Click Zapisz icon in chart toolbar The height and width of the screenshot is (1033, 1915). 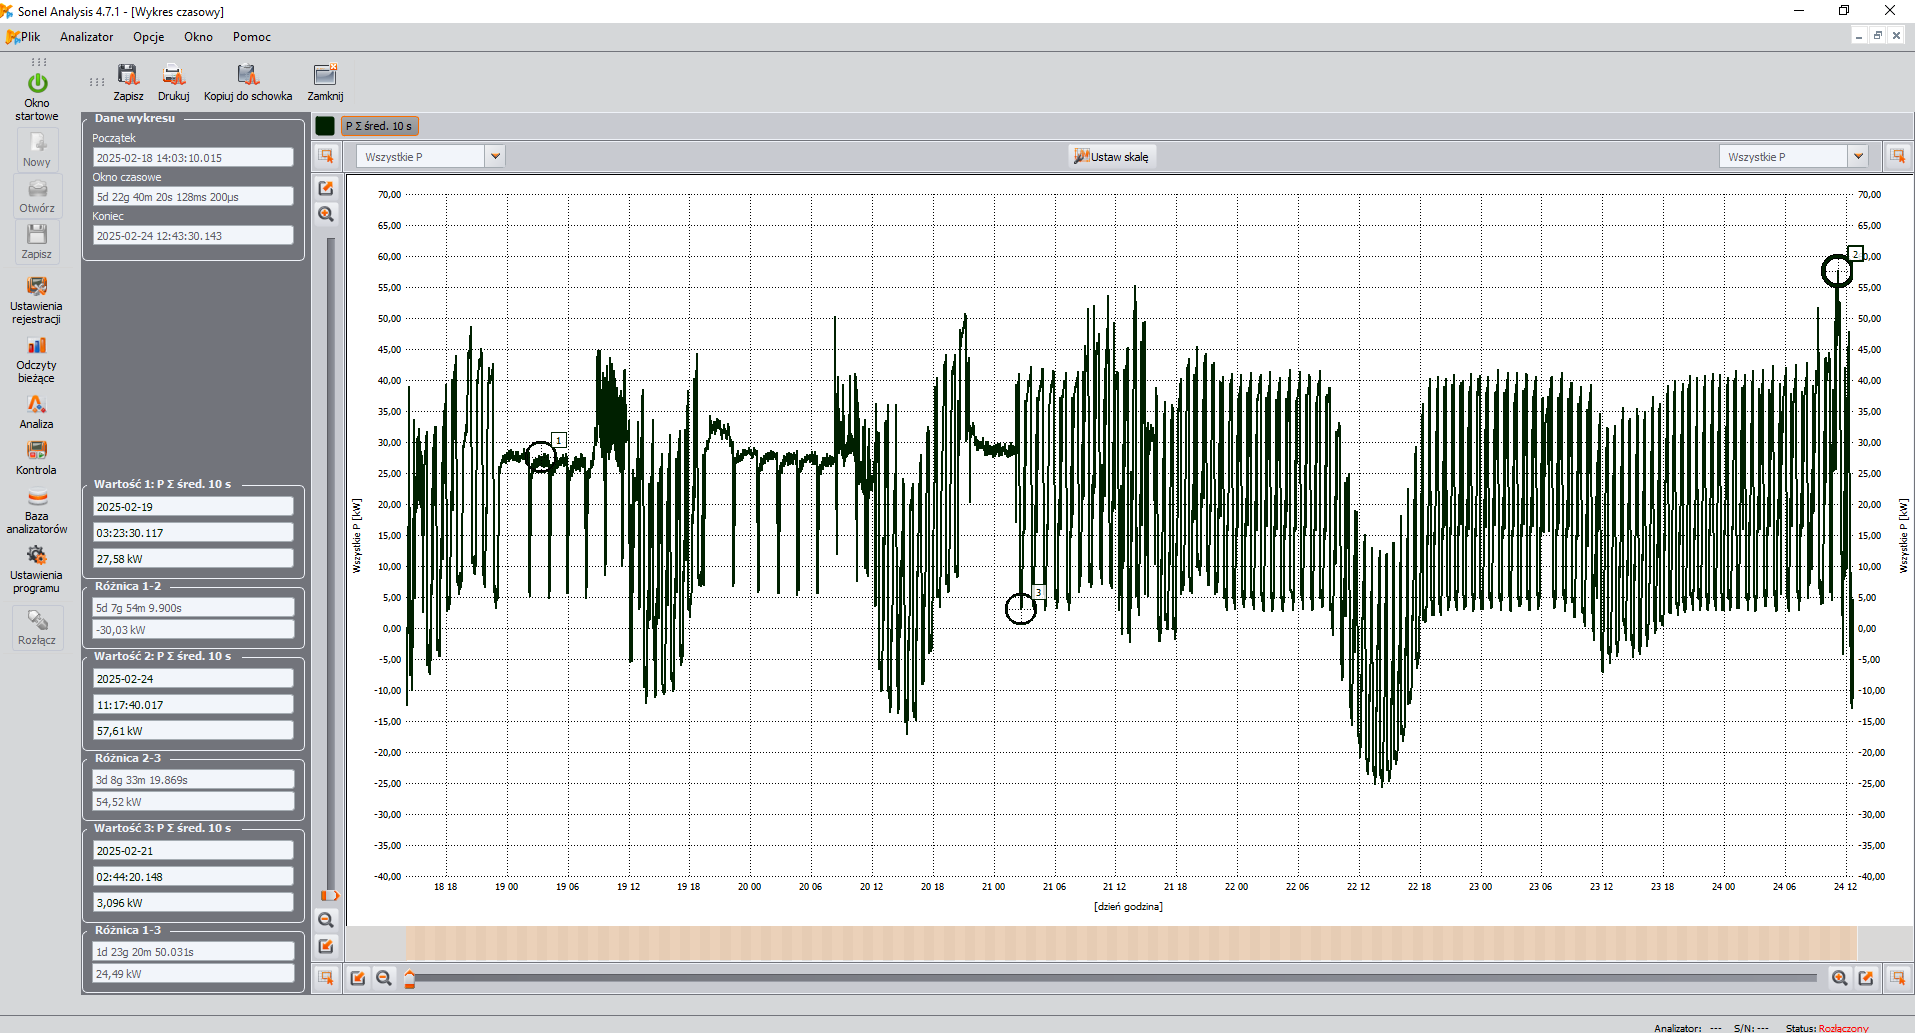point(128,76)
